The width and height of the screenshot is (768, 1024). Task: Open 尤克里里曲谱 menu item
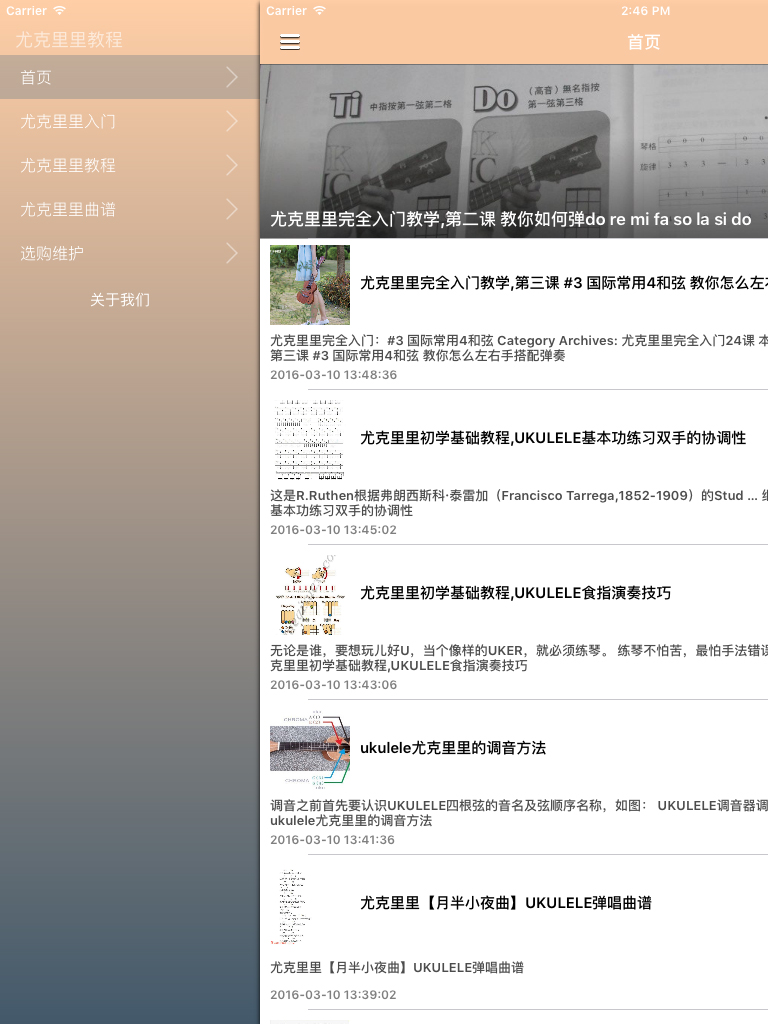coord(129,209)
